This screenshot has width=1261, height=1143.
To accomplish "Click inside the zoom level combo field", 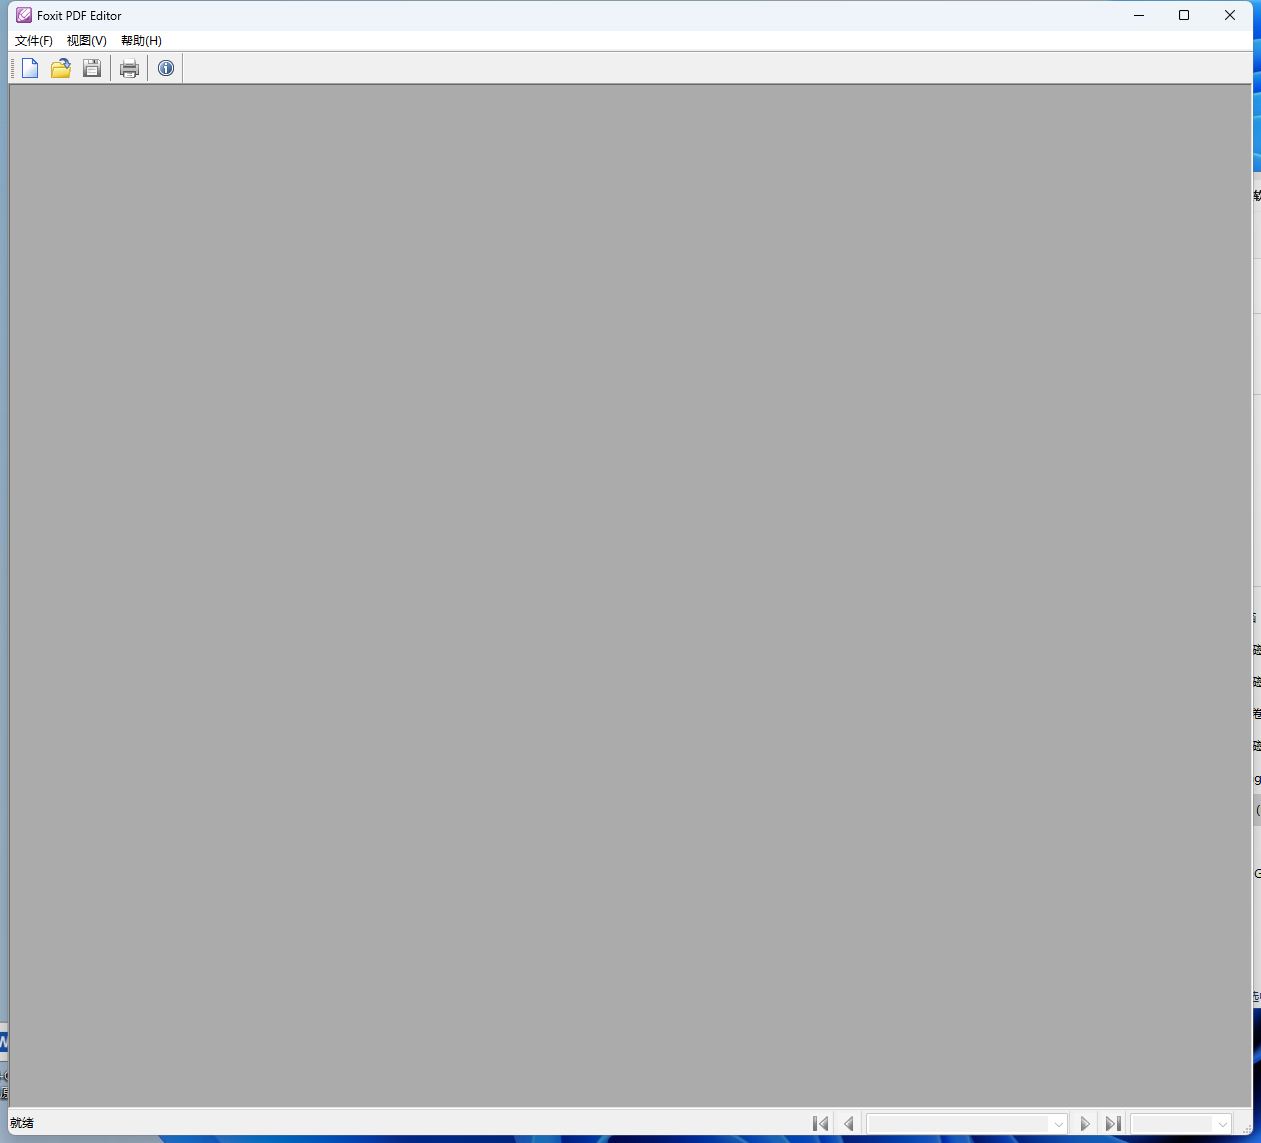I will [1172, 1124].
